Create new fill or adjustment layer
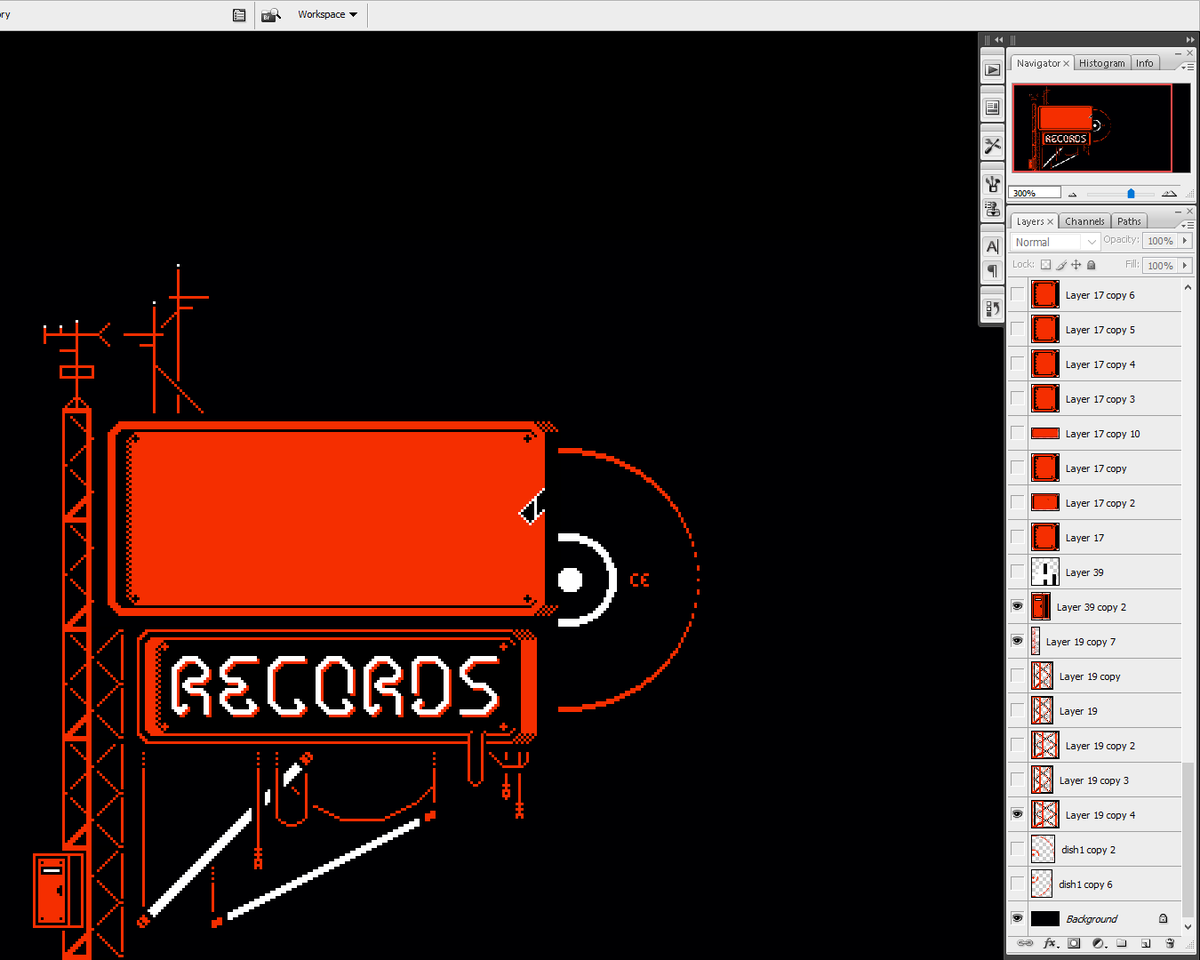Viewport: 1200px width, 960px height. (1098, 943)
